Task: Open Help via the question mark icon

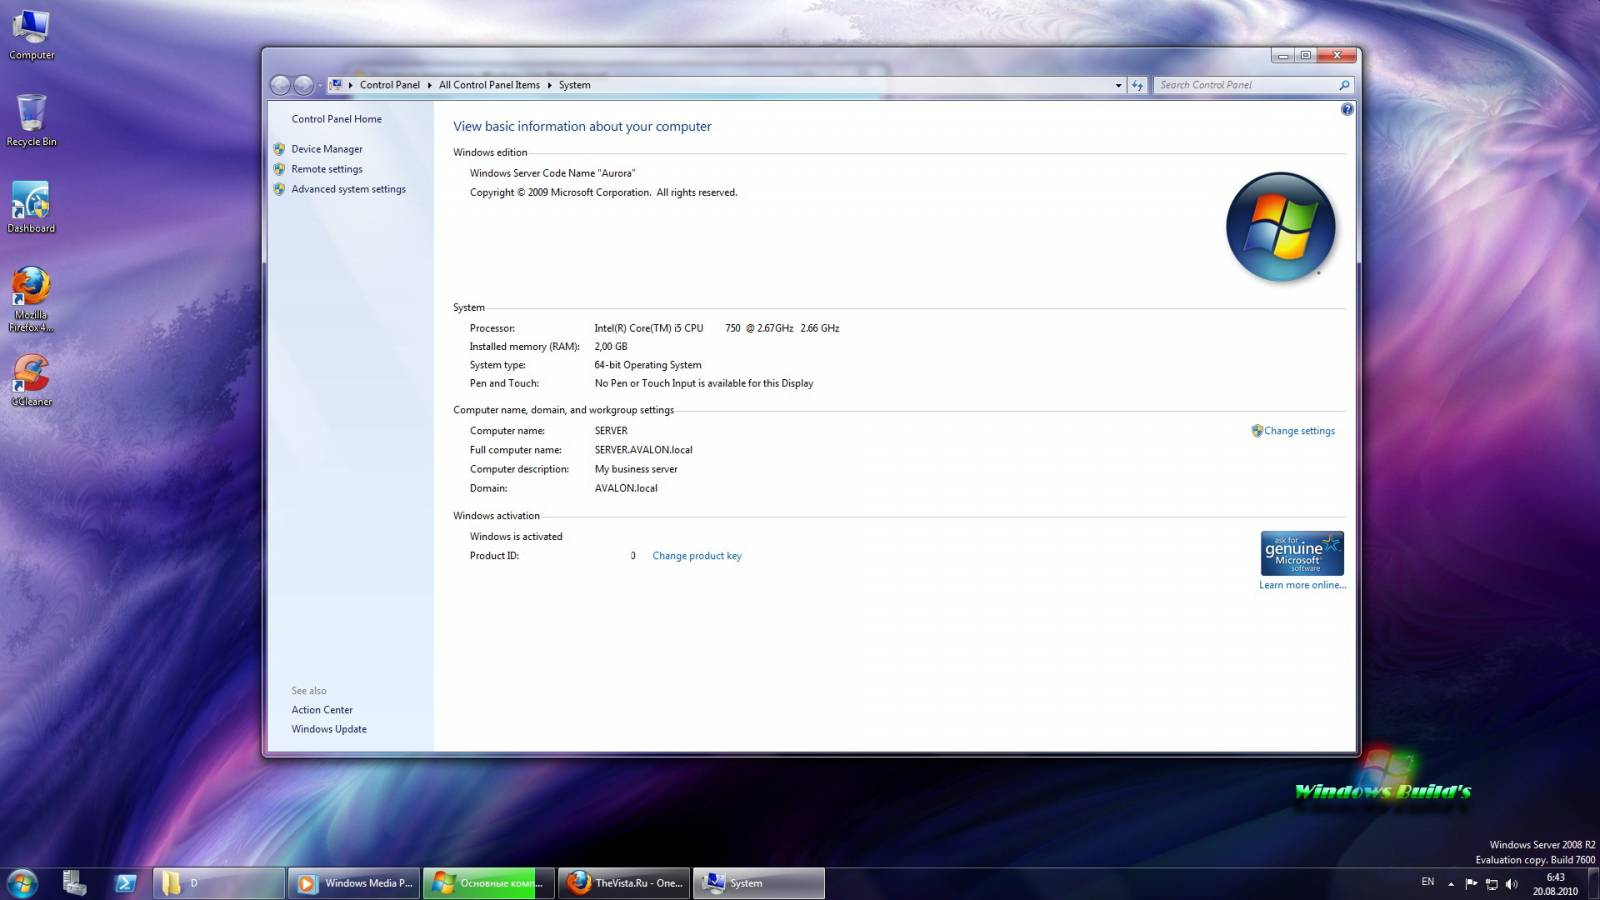Action: [x=1347, y=109]
